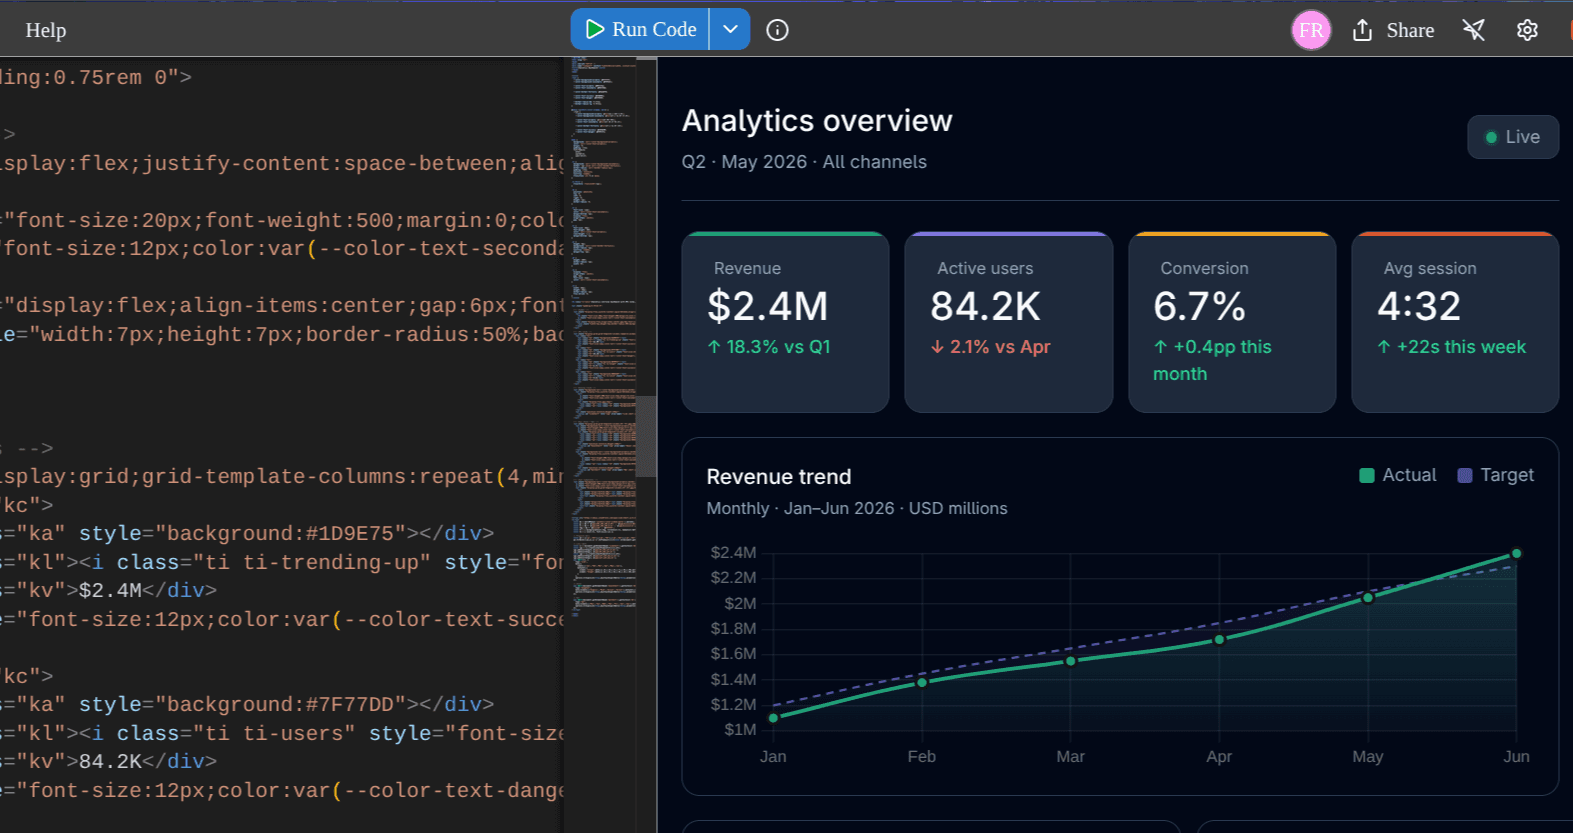Select the Active users stat card
The width and height of the screenshot is (1573, 833).
coord(1008,322)
